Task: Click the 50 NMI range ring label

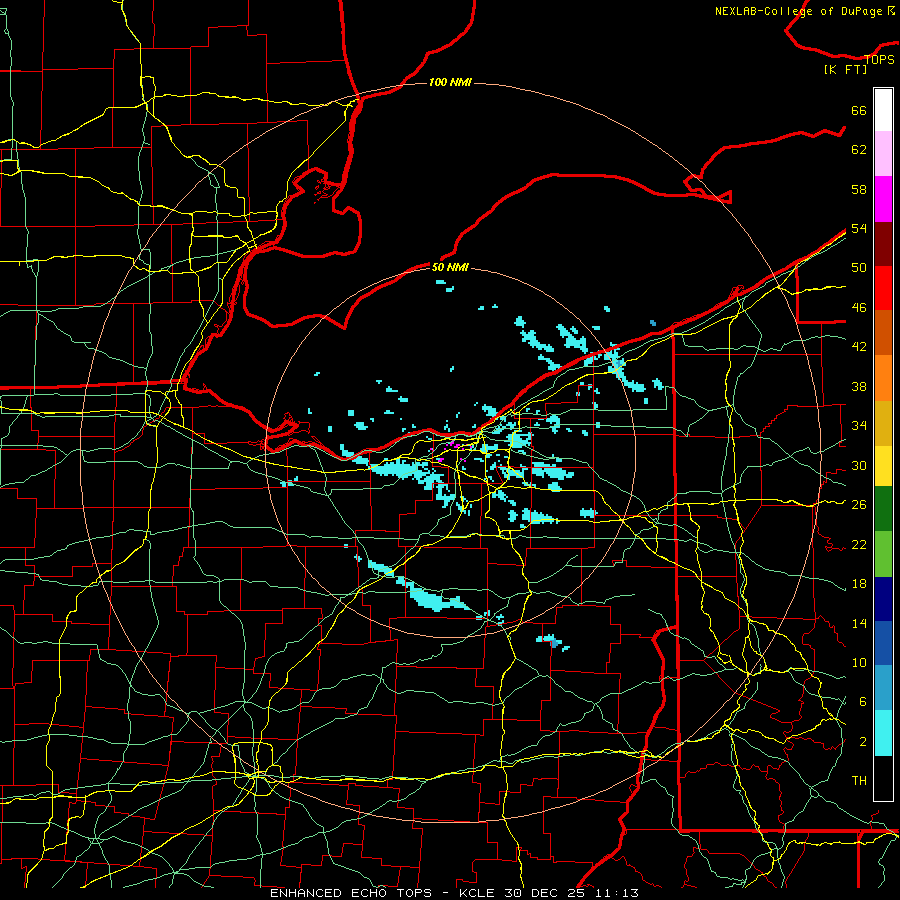Action: click(450, 267)
